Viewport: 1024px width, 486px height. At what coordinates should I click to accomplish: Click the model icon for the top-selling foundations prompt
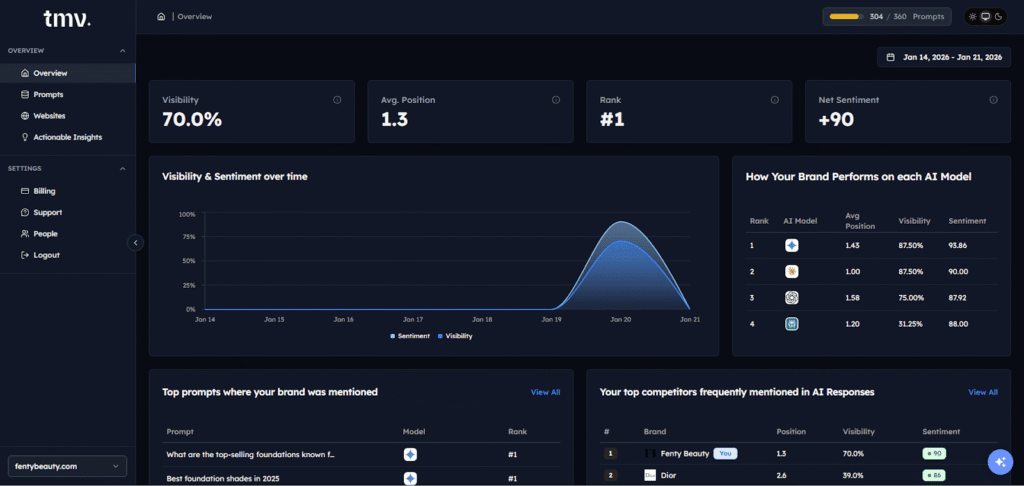[410, 454]
